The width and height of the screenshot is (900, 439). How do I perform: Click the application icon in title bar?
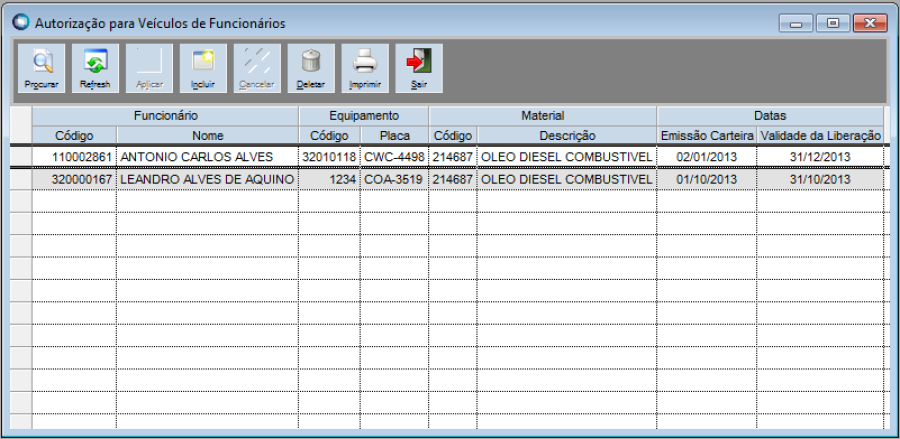coord(20,22)
